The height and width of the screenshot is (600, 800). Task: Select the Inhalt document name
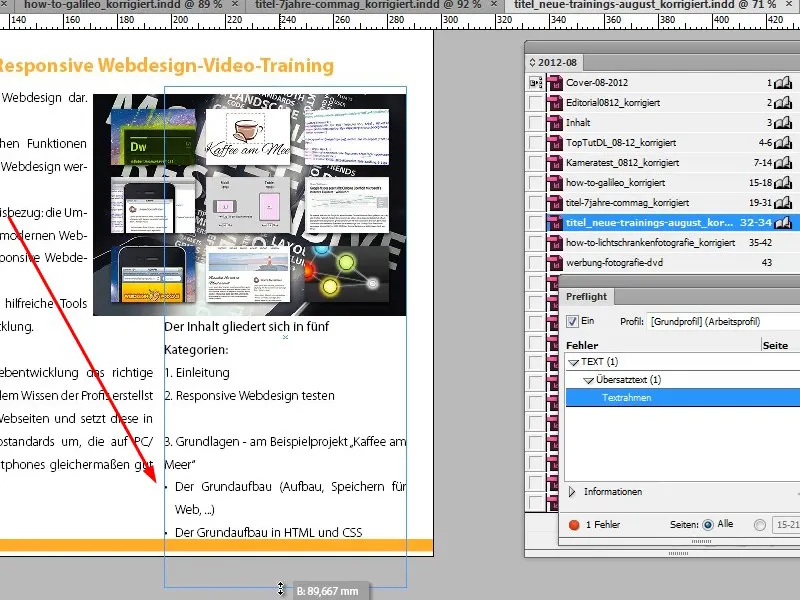pyautogui.click(x=578, y=122)
